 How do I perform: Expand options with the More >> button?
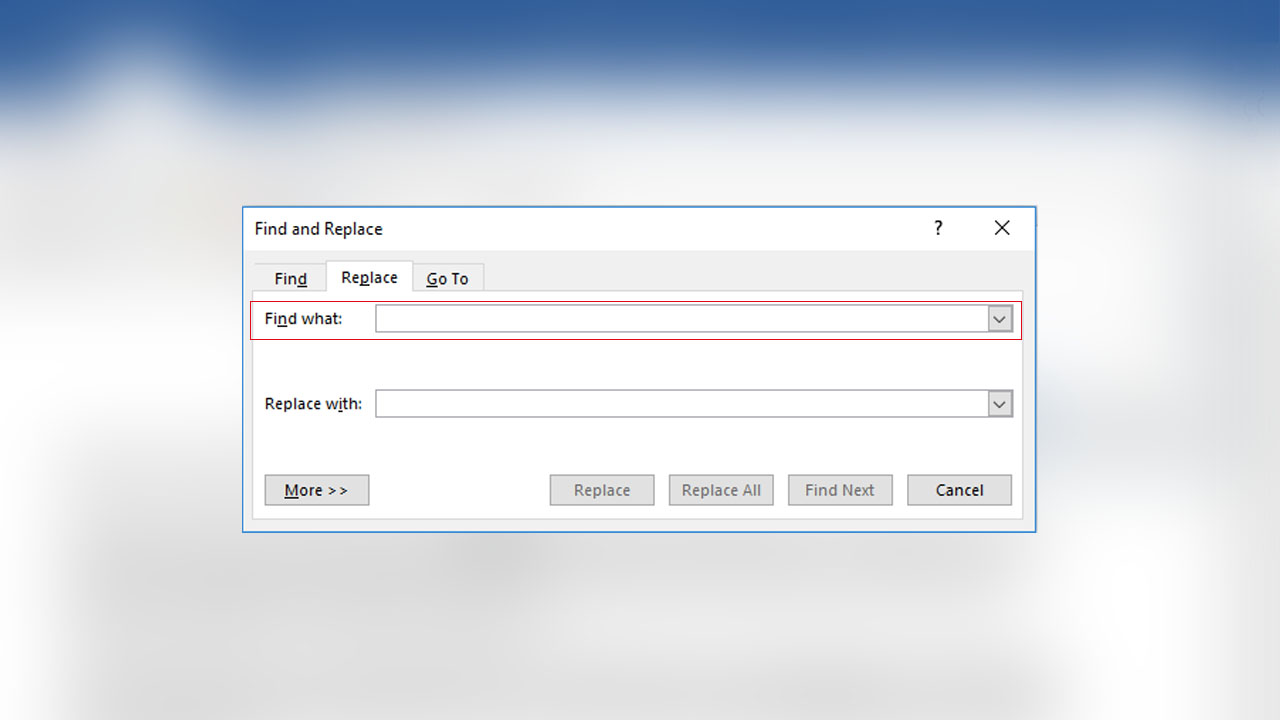click(x=316, y=490)
